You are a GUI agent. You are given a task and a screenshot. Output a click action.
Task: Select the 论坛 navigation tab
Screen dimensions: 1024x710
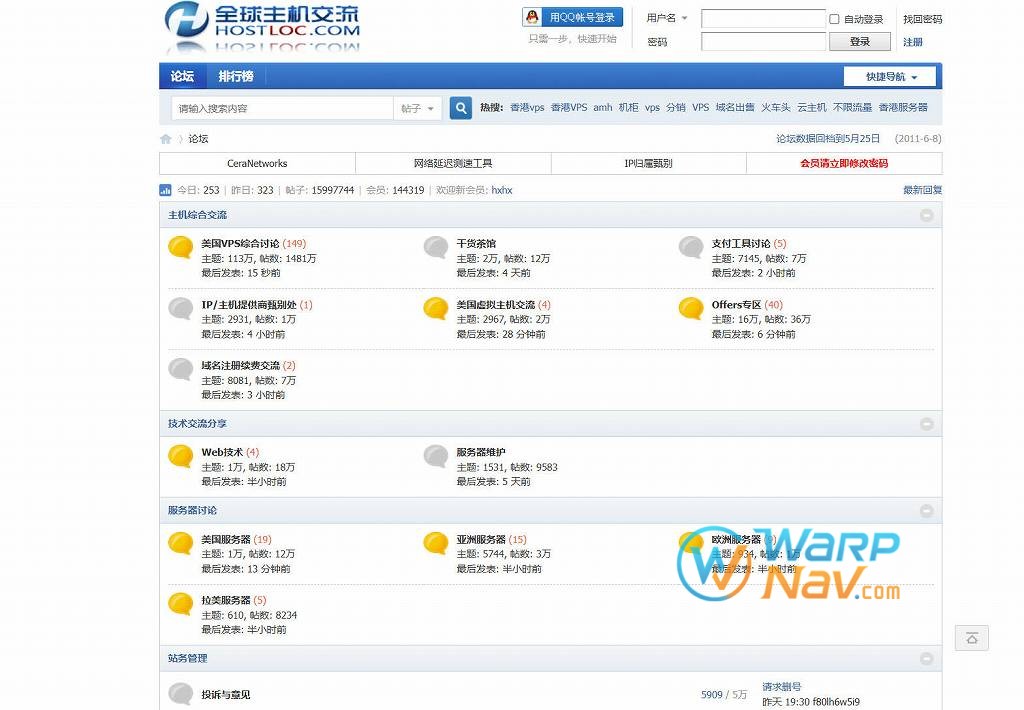coord(182,77)
